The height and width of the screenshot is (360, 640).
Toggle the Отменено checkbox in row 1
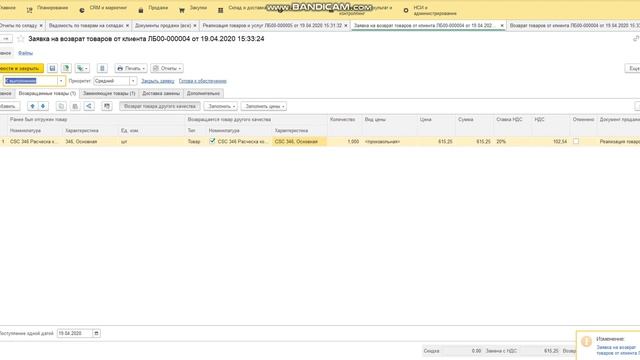click(576, 141)
